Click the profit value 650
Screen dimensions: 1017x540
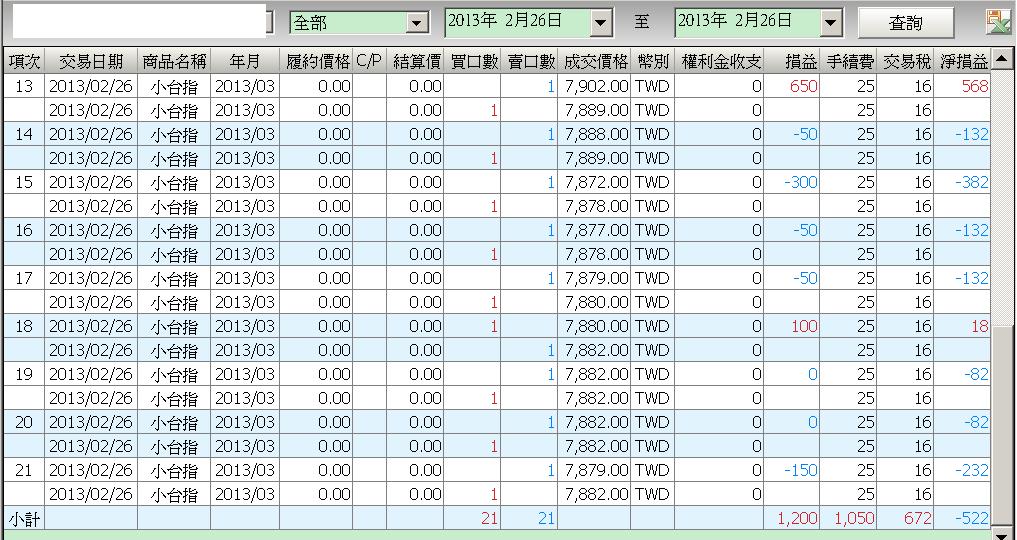click(804, 86)
